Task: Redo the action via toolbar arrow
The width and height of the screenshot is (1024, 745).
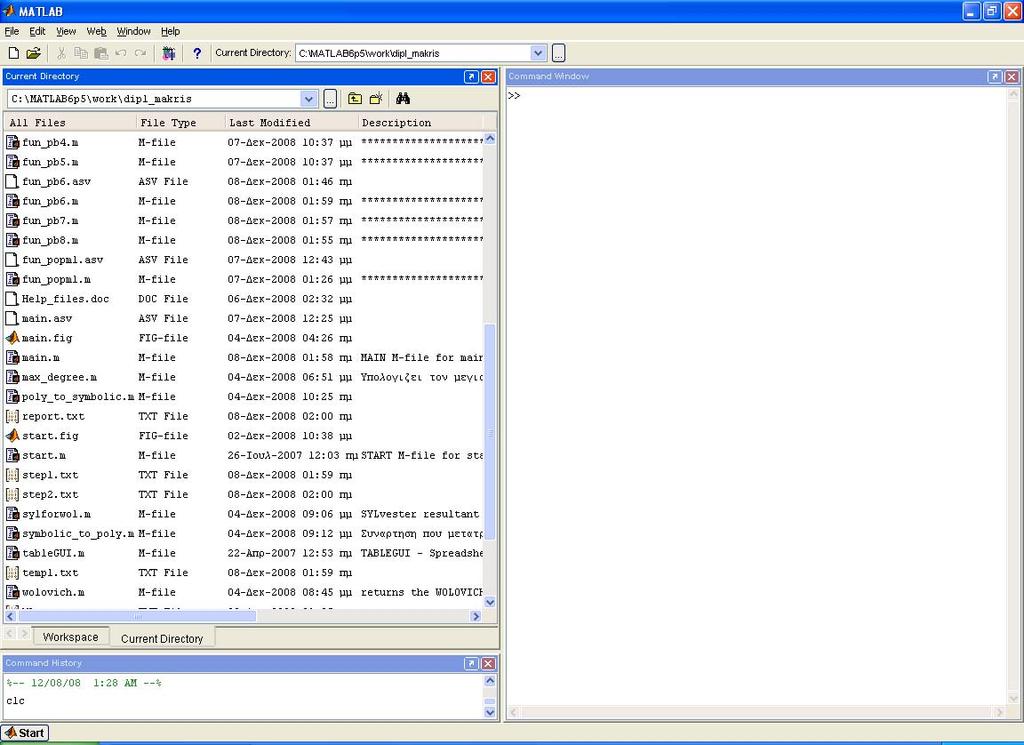Action: pos(140,53)
